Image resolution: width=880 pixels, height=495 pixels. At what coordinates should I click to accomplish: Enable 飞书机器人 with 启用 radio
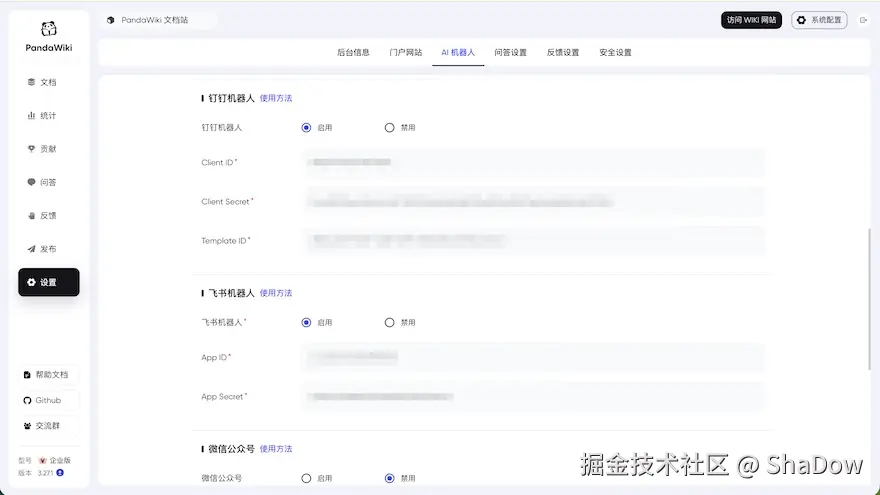pos(306,323)
